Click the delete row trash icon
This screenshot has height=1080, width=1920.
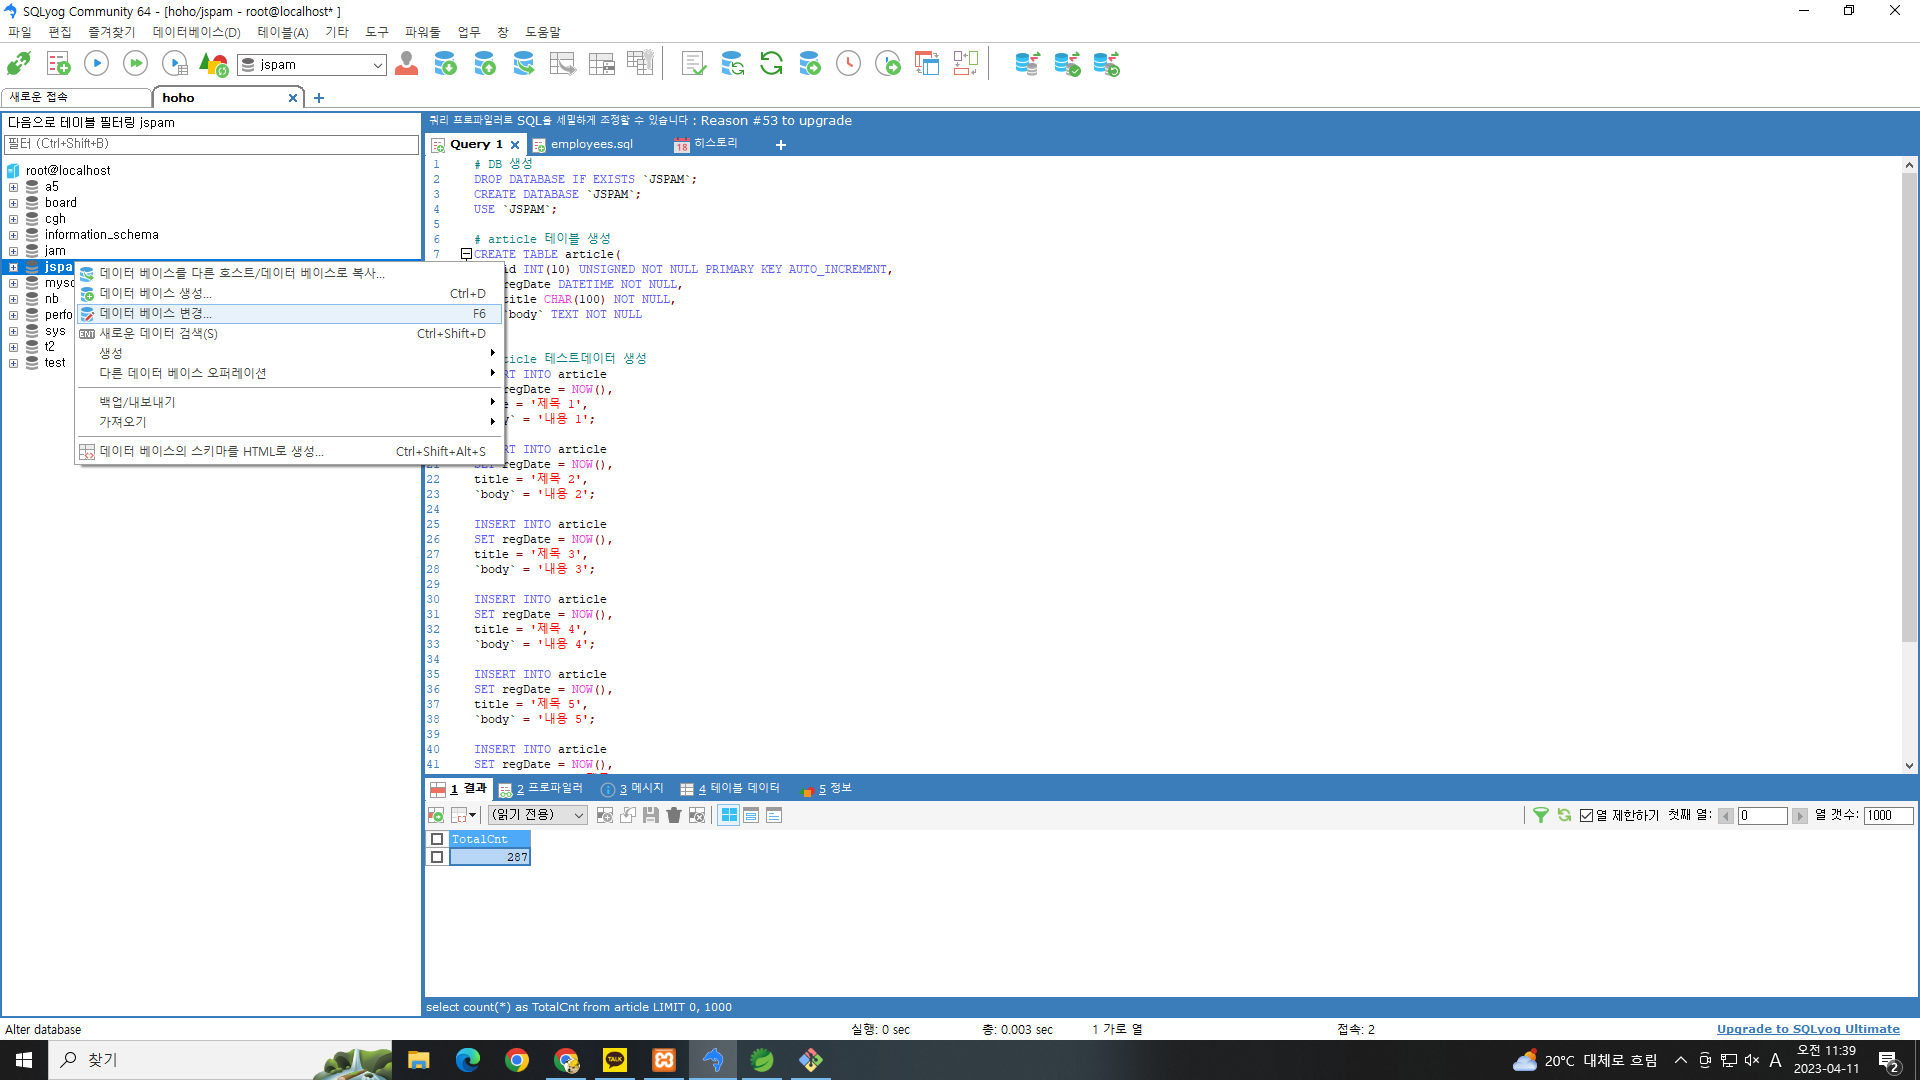click(x=674, y=816)
